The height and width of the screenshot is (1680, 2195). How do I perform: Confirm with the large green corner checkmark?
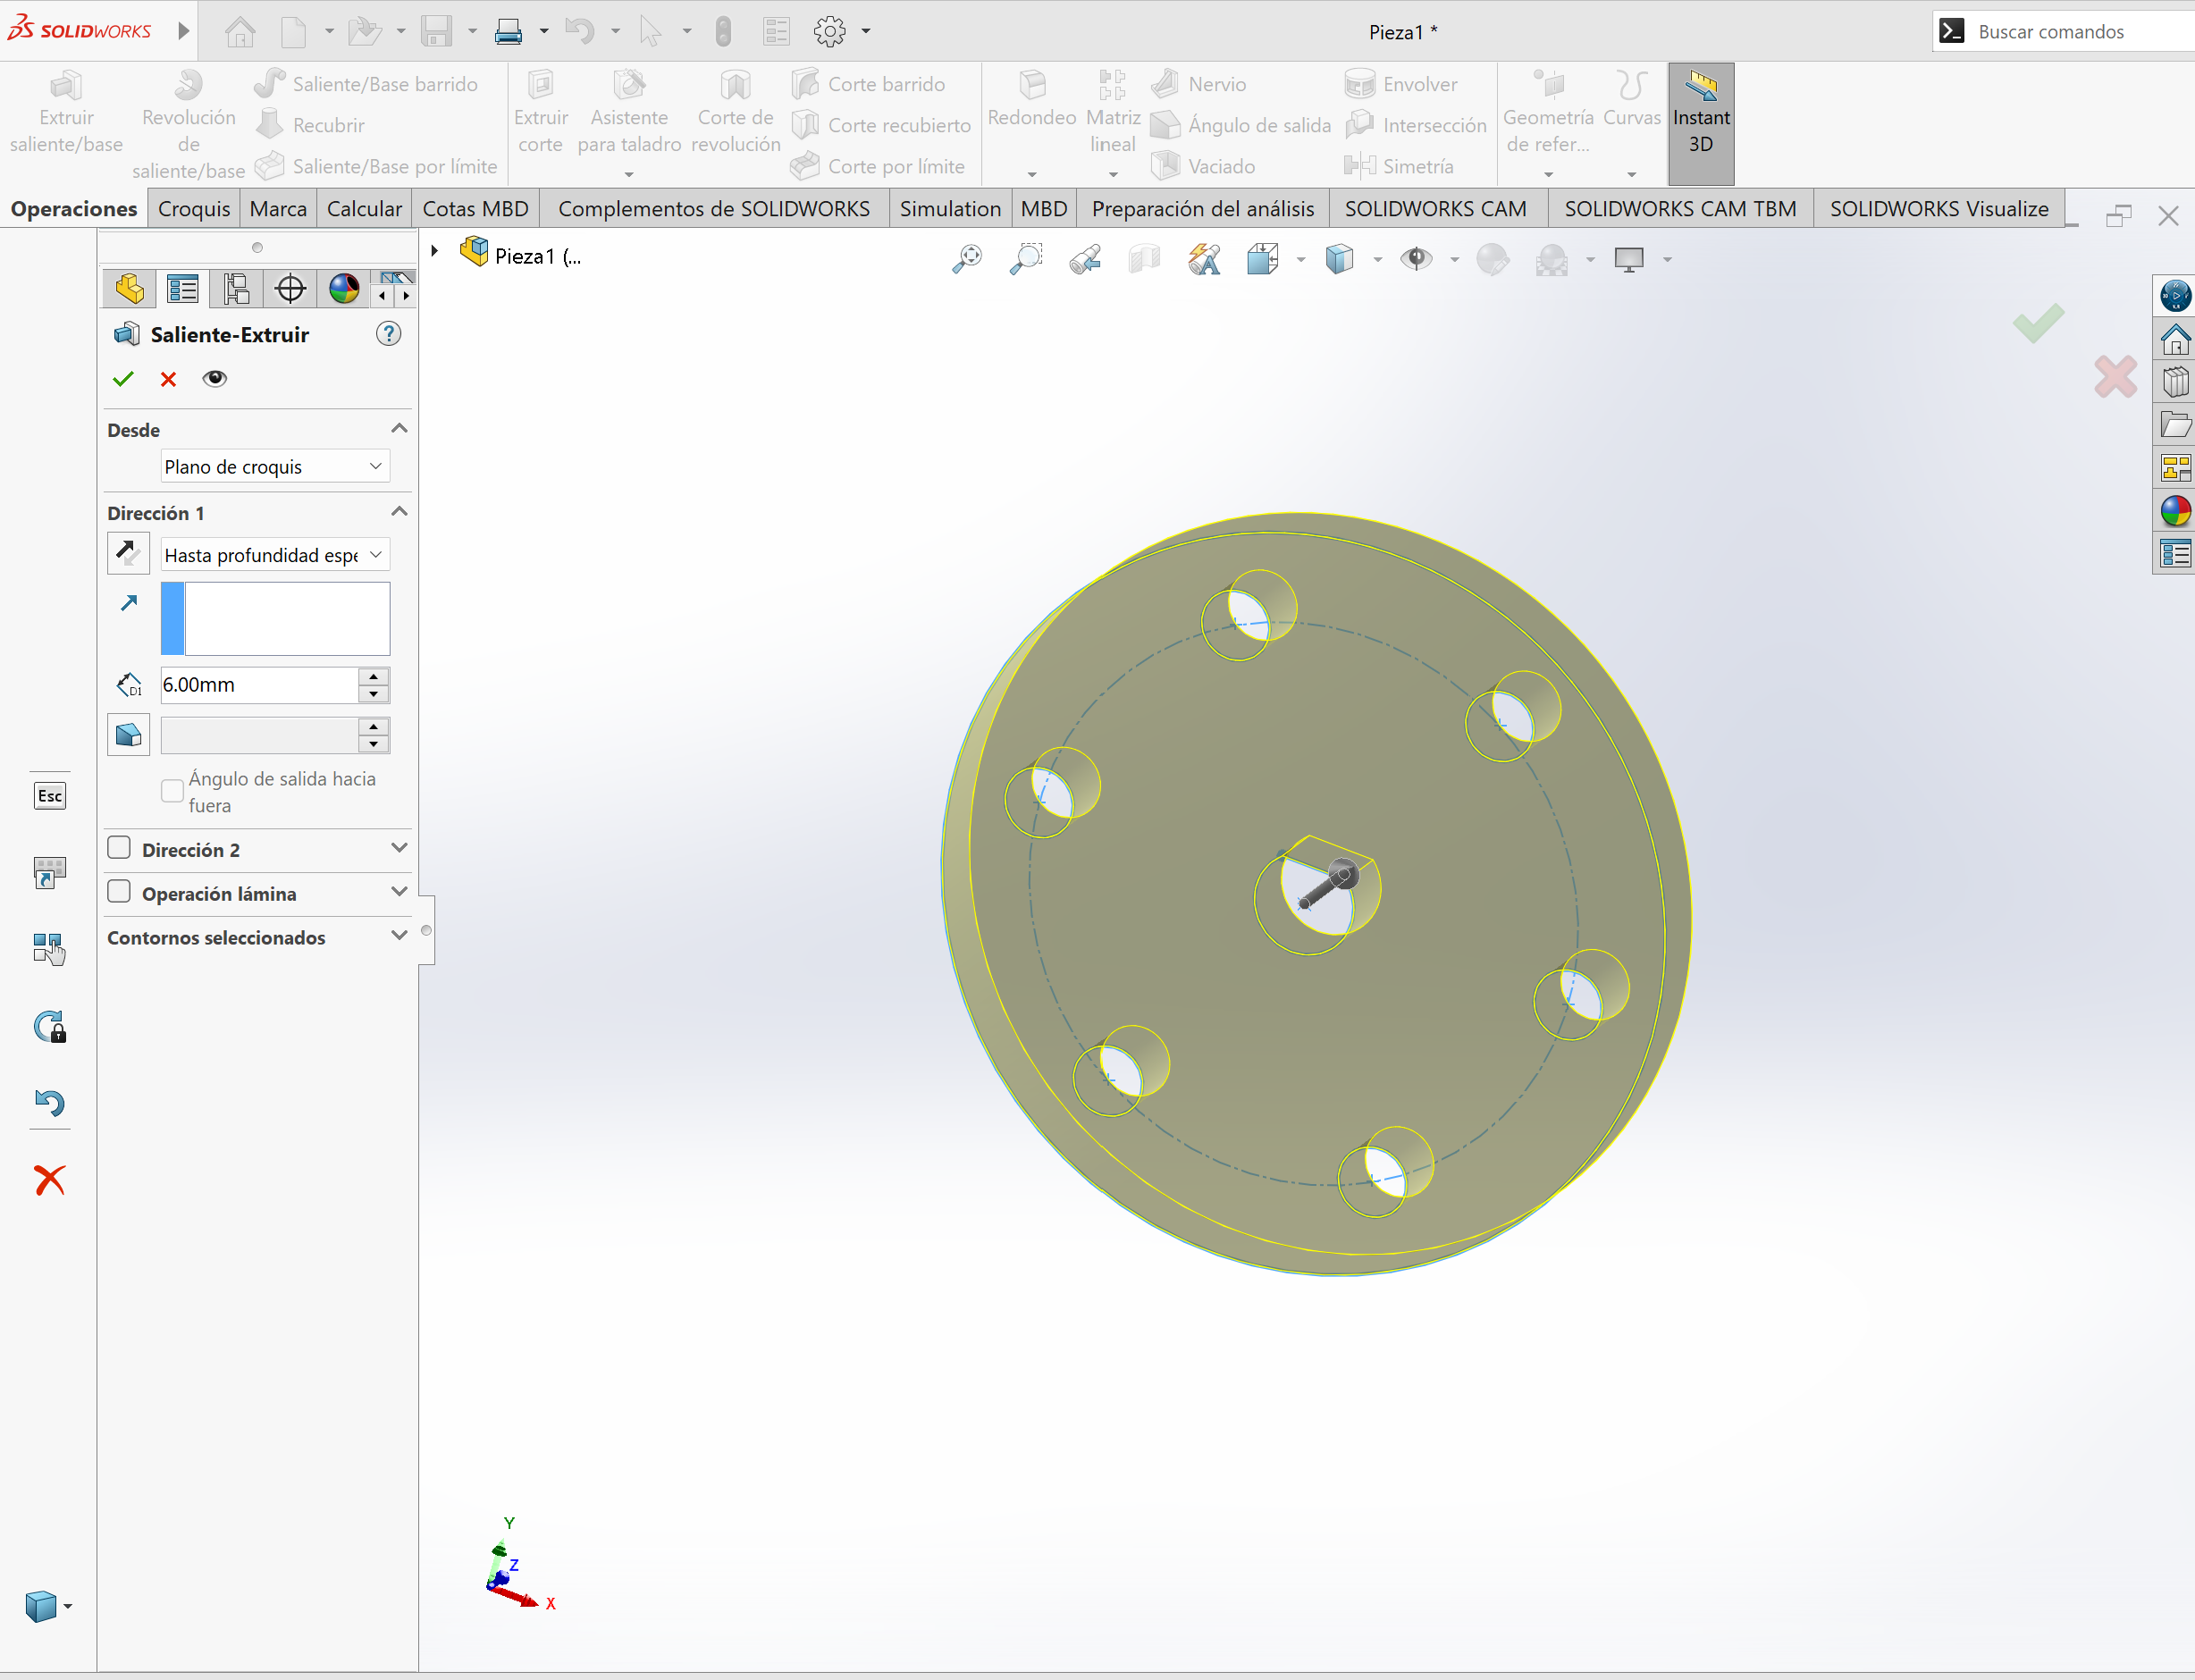[2038, 323]
